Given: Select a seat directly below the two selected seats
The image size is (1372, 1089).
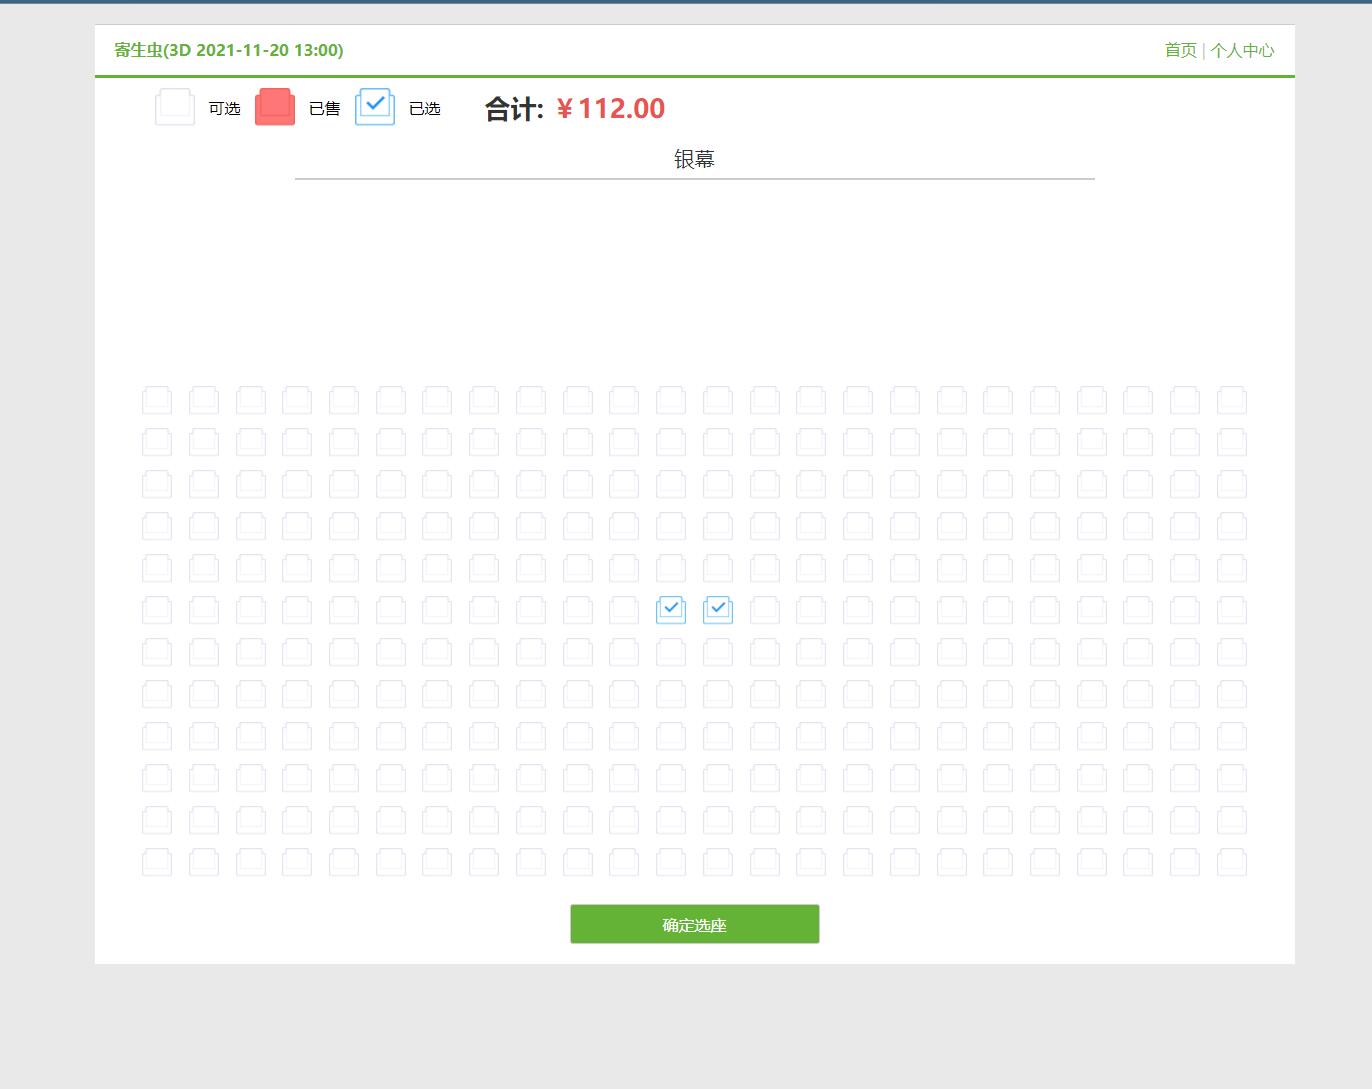Looking at the screenshot, I should tap(671, 652).
